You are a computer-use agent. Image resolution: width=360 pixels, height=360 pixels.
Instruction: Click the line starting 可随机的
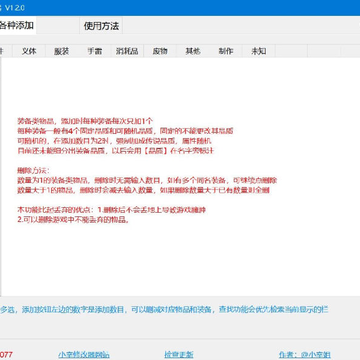[114, 141]
